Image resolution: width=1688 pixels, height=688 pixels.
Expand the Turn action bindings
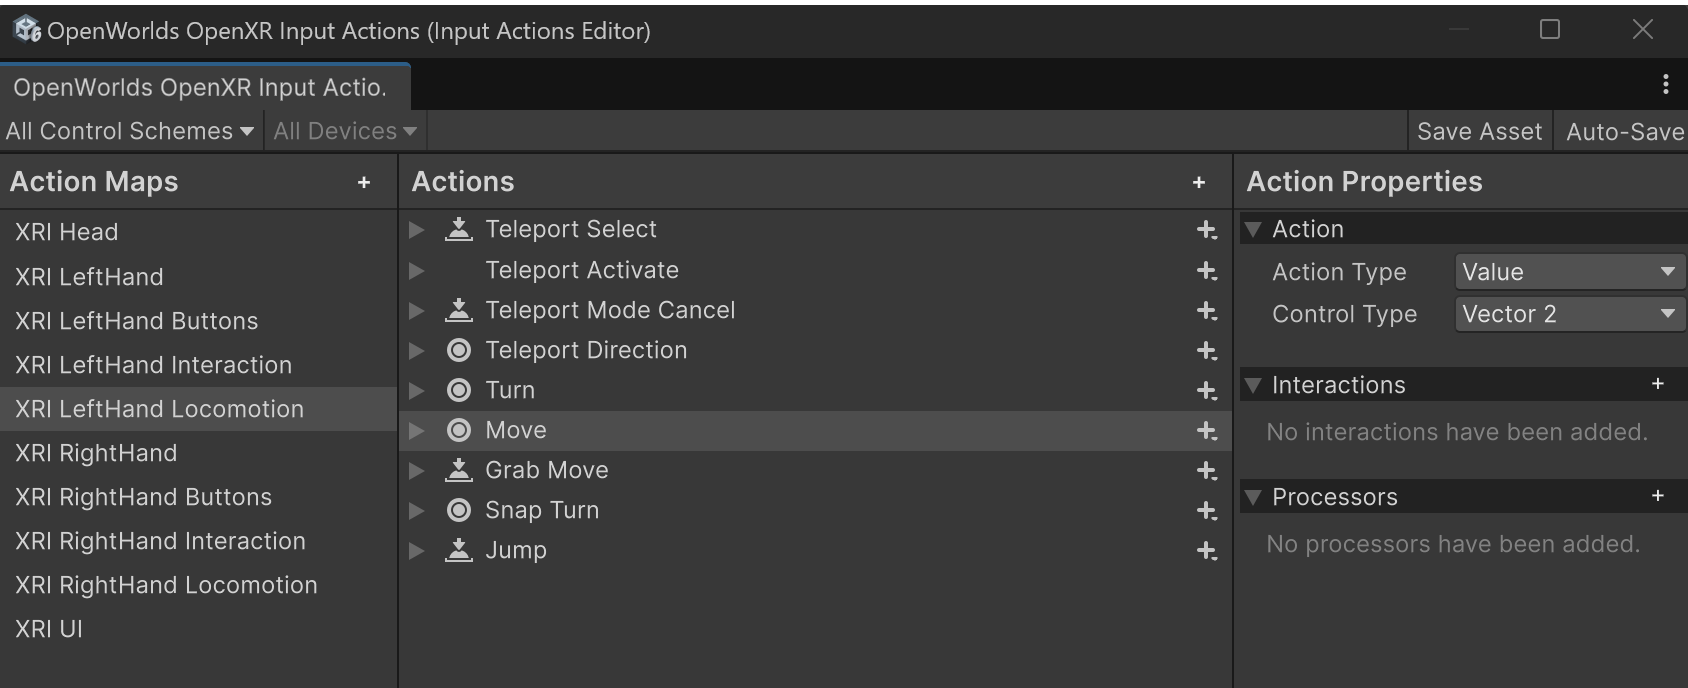coord(417,391)
